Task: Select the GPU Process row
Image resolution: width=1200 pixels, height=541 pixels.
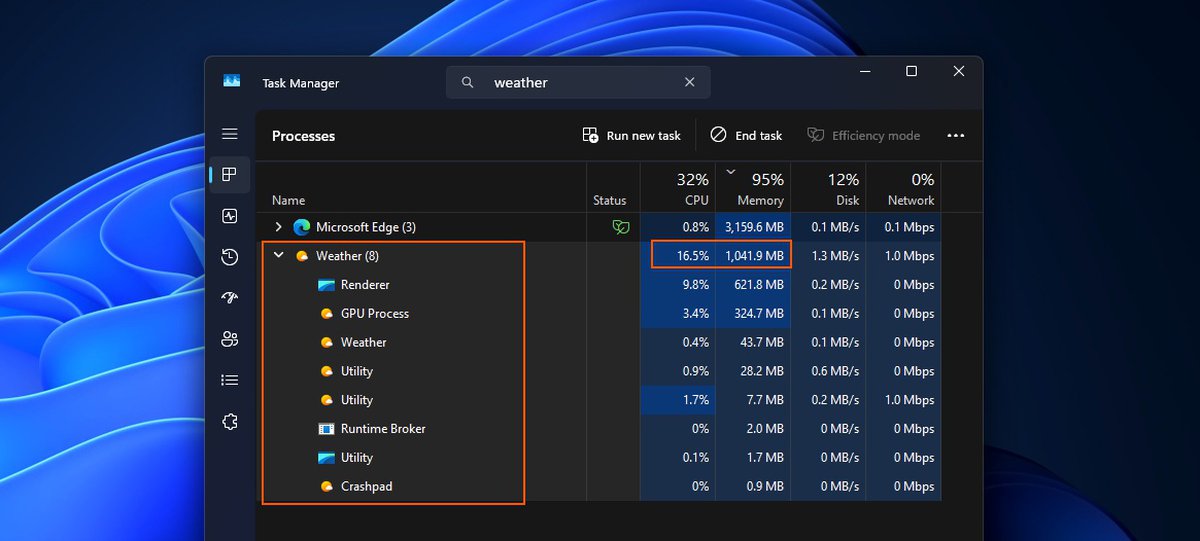Action: (x=598, y=314)
